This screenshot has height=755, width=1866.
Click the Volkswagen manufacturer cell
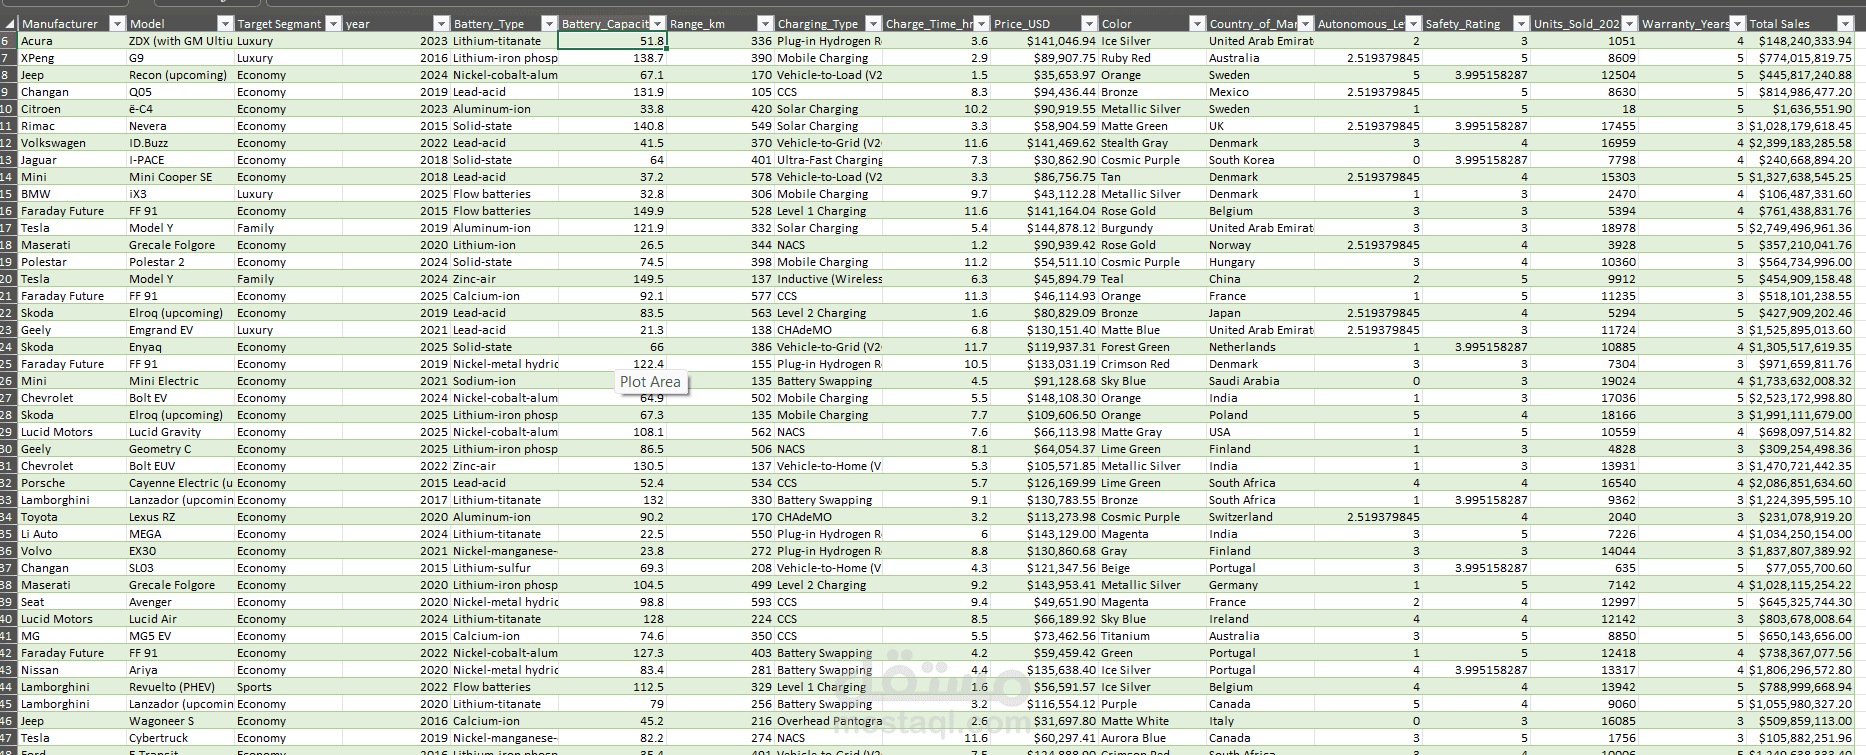point(72,143)
